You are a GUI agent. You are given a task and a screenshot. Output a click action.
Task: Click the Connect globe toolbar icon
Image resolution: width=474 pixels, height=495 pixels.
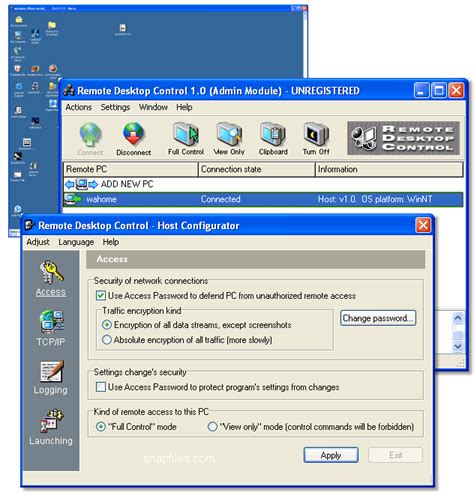pyautogui.click(x=90, y=134)
